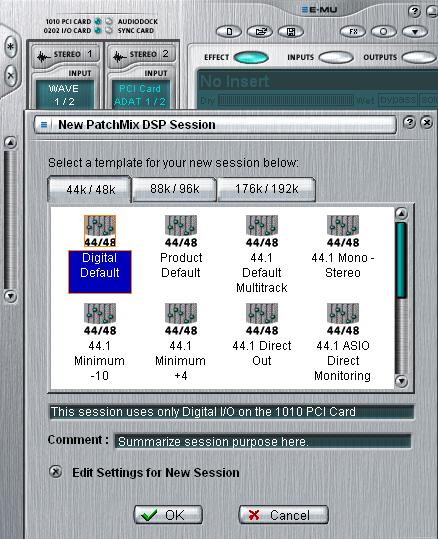Click the Cancel button
This screenshot has height=539, width=438.
283,515
